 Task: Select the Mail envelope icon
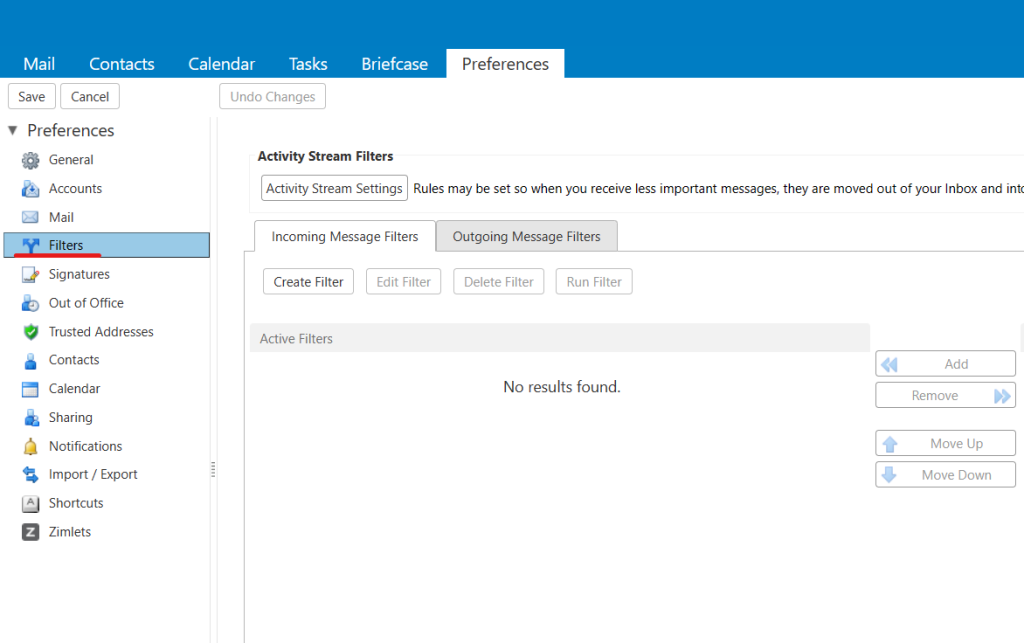31,217
